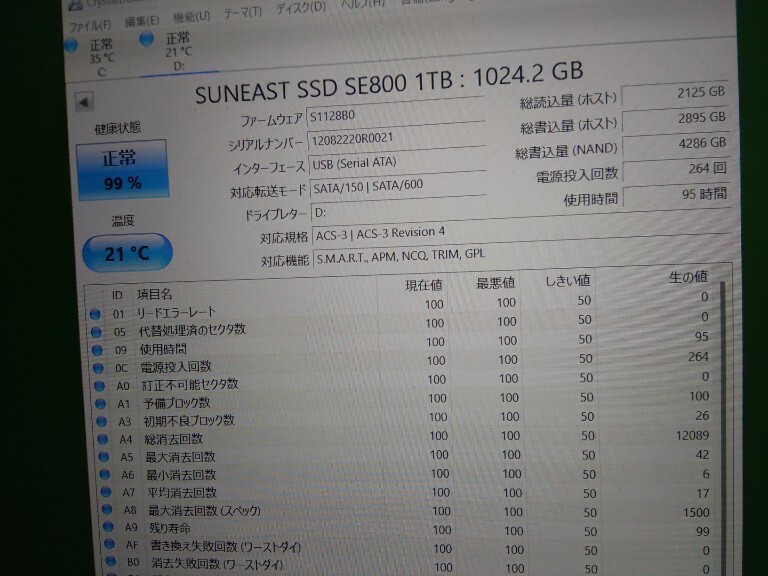
Task: Click the serial number field 12082220R0021
Action: (x=397, y=139)
